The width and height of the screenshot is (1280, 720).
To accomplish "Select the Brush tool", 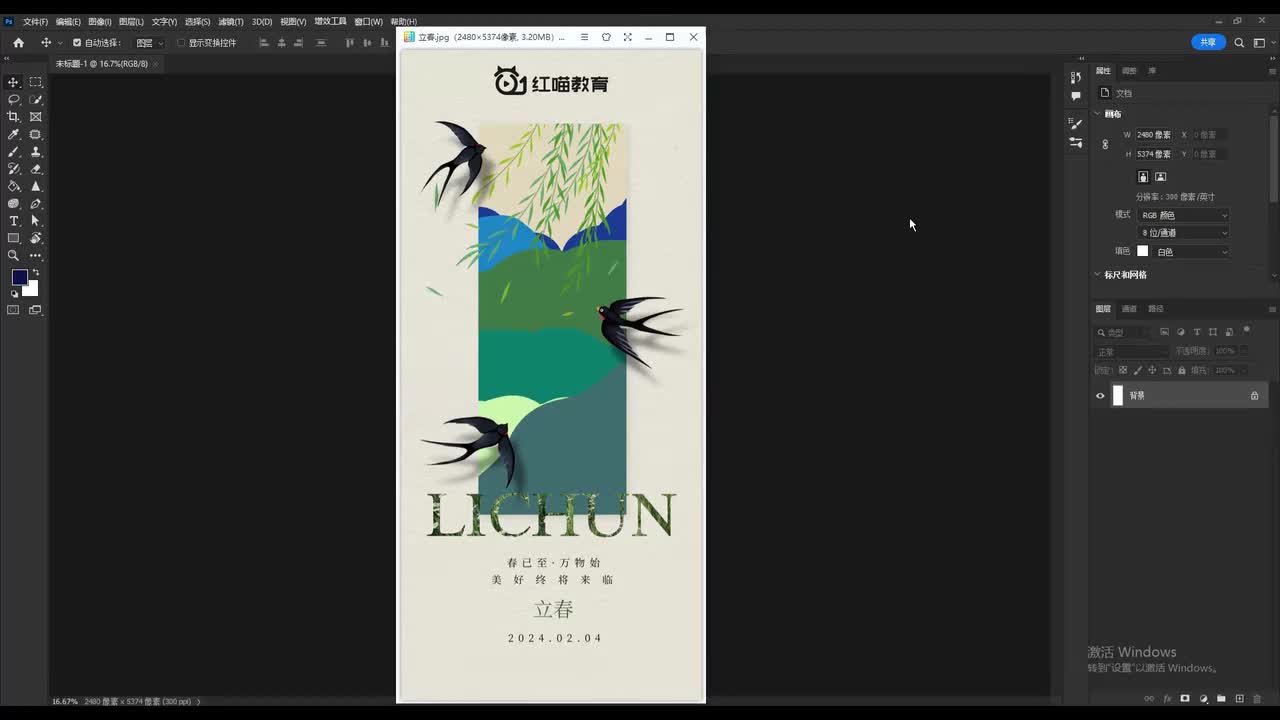I will pyautogui.click(x=13, y=152).
